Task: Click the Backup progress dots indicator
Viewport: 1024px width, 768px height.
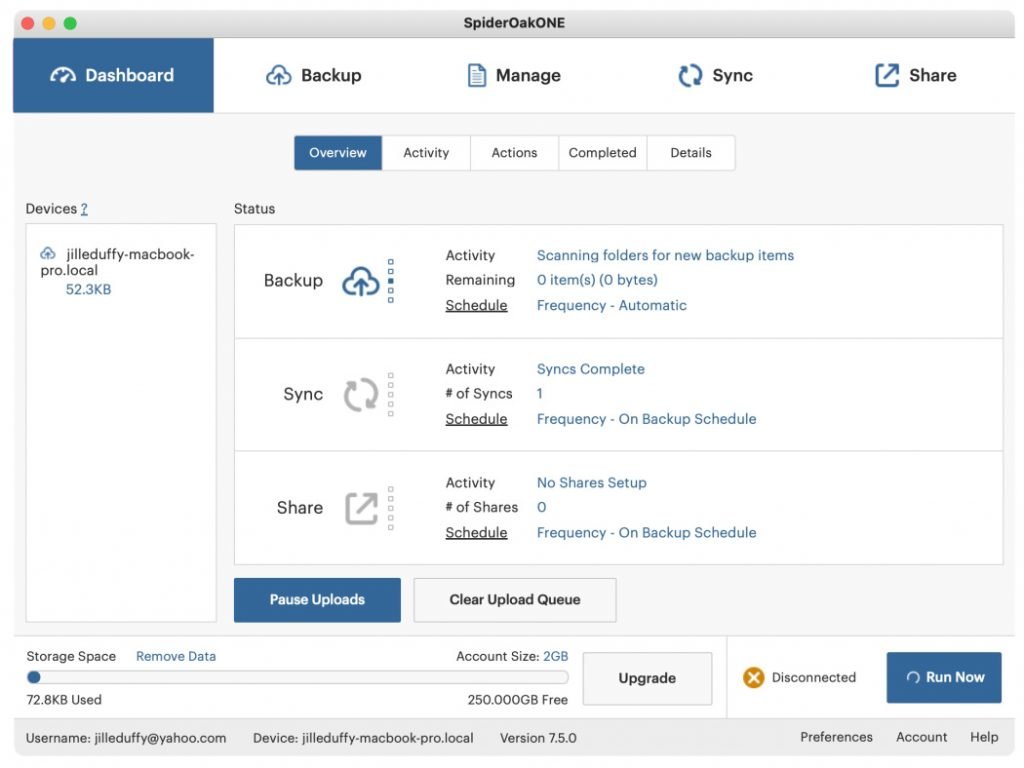Action: click(391, 281)
